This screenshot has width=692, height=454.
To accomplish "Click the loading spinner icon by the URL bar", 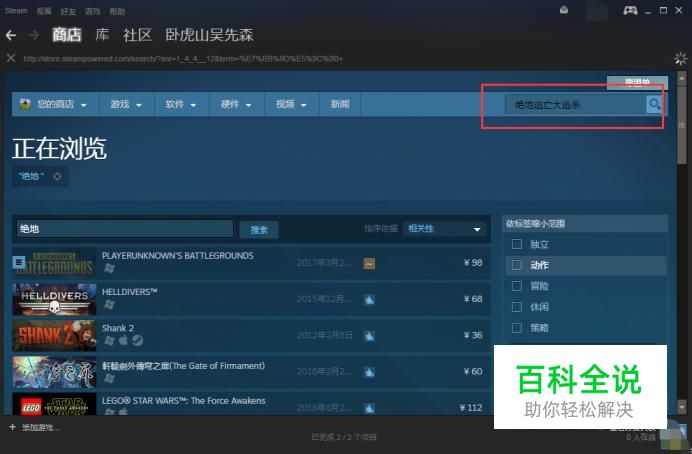I will pos(681,58).
